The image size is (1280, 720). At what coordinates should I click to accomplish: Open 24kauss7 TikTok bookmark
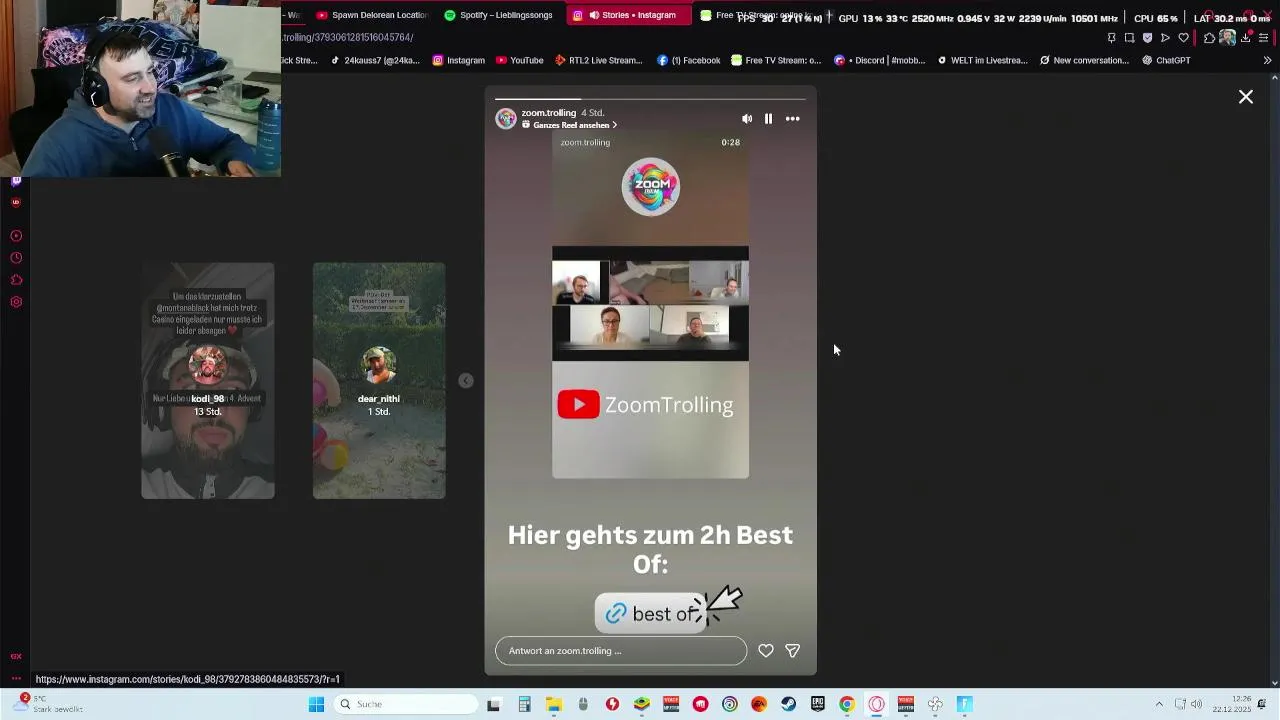(x=376, y=60)
